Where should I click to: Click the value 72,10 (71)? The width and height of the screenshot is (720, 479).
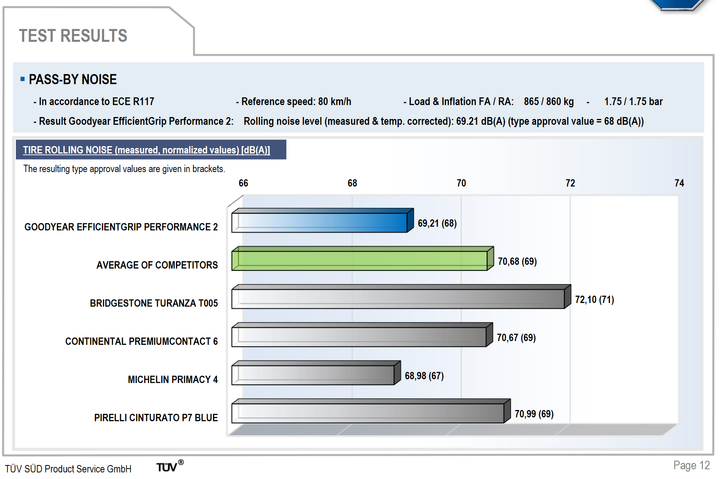[x=595, y=299]
